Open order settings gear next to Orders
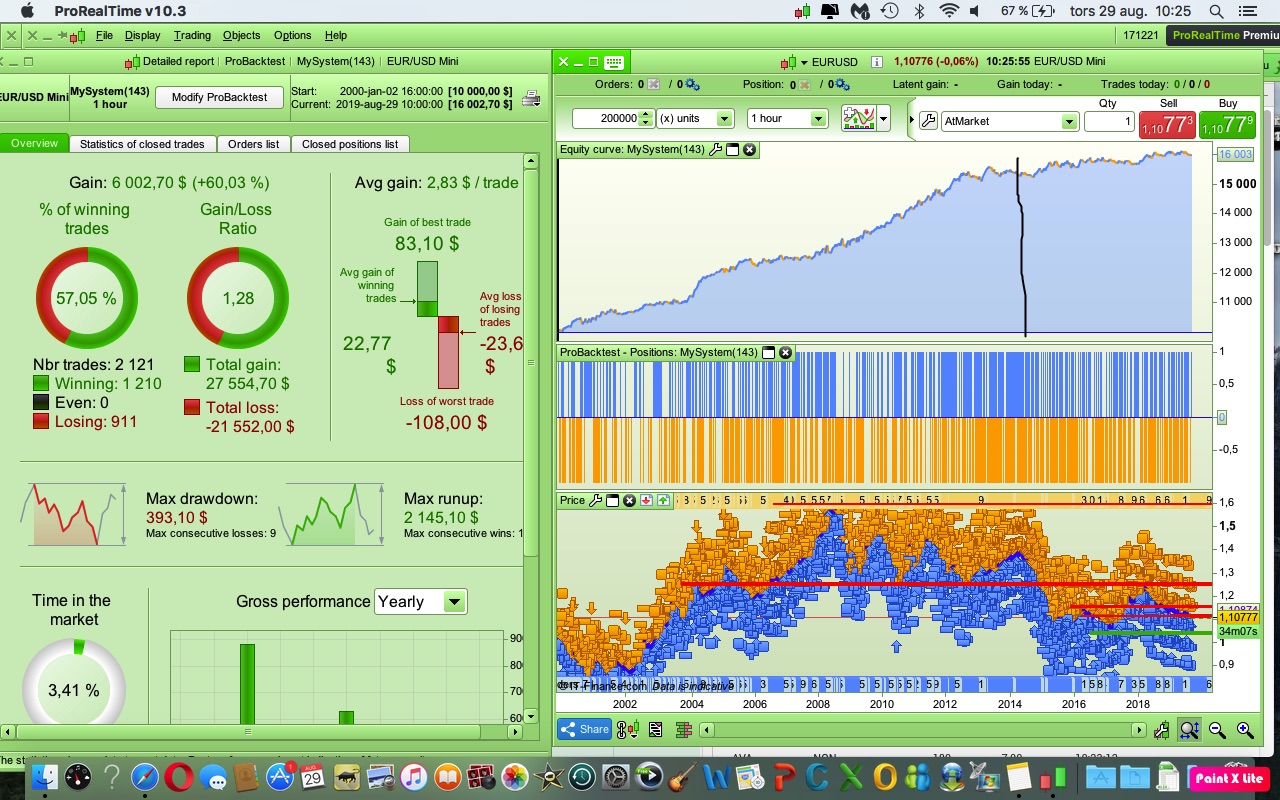This screenshot has height=800, width=1280. [x=692, y=85]
